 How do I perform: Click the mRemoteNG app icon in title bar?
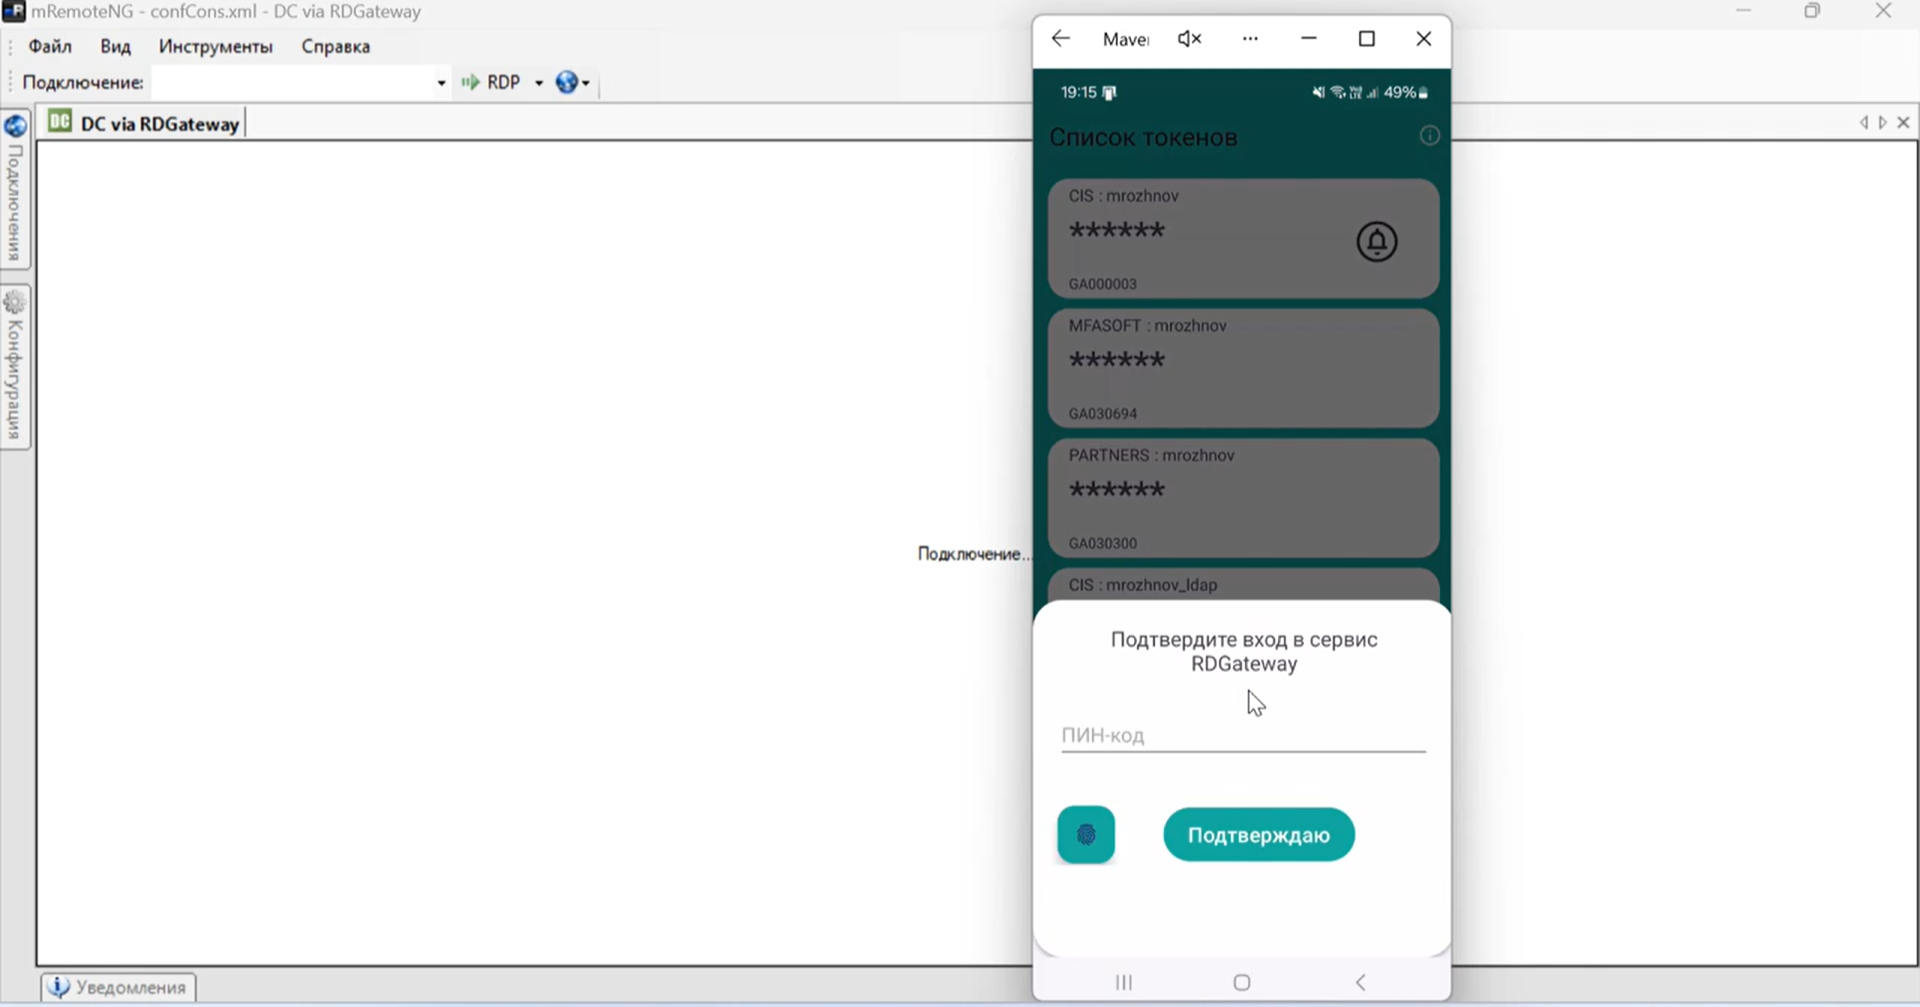click(14, 12)
